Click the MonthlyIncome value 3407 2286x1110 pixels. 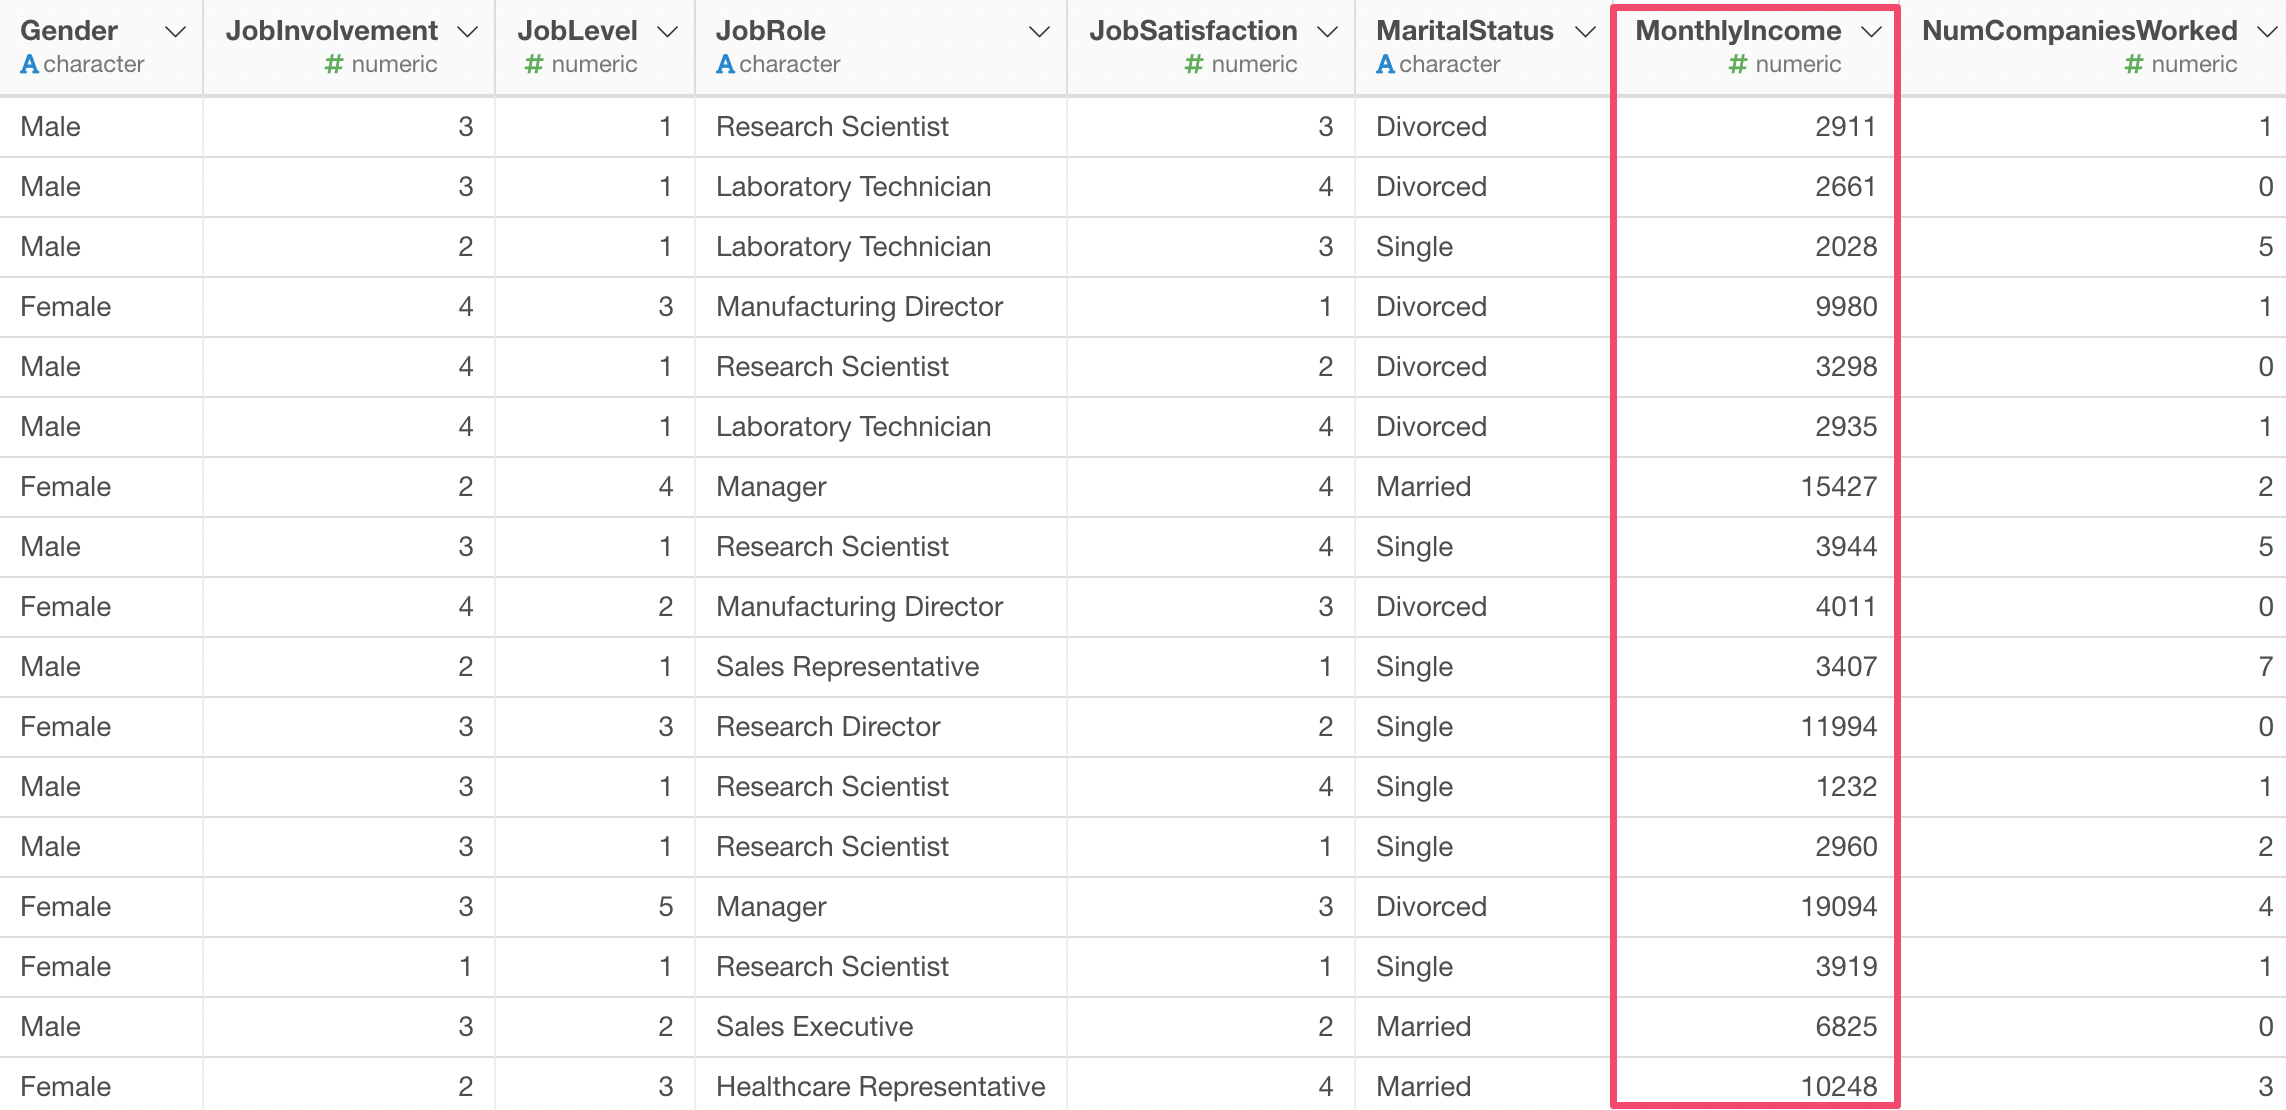(x=1846, y=667)
